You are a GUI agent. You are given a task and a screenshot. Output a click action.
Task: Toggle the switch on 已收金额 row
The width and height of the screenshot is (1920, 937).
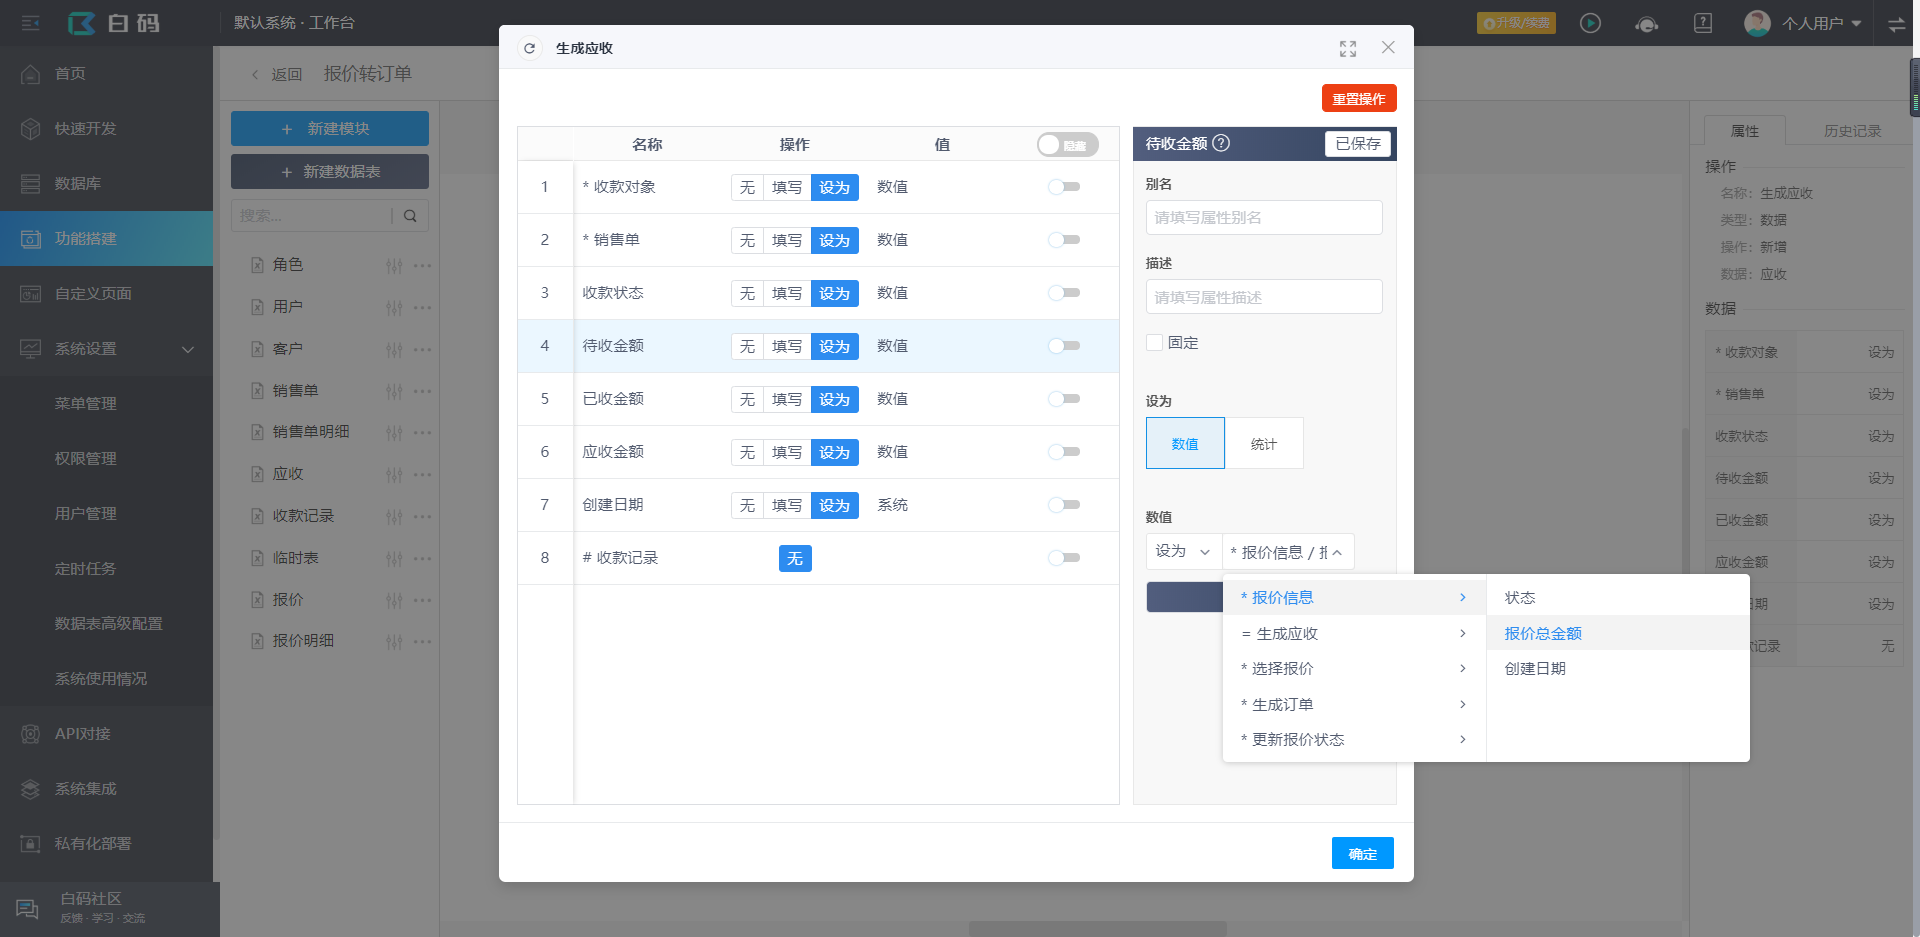coord(1064,399)
